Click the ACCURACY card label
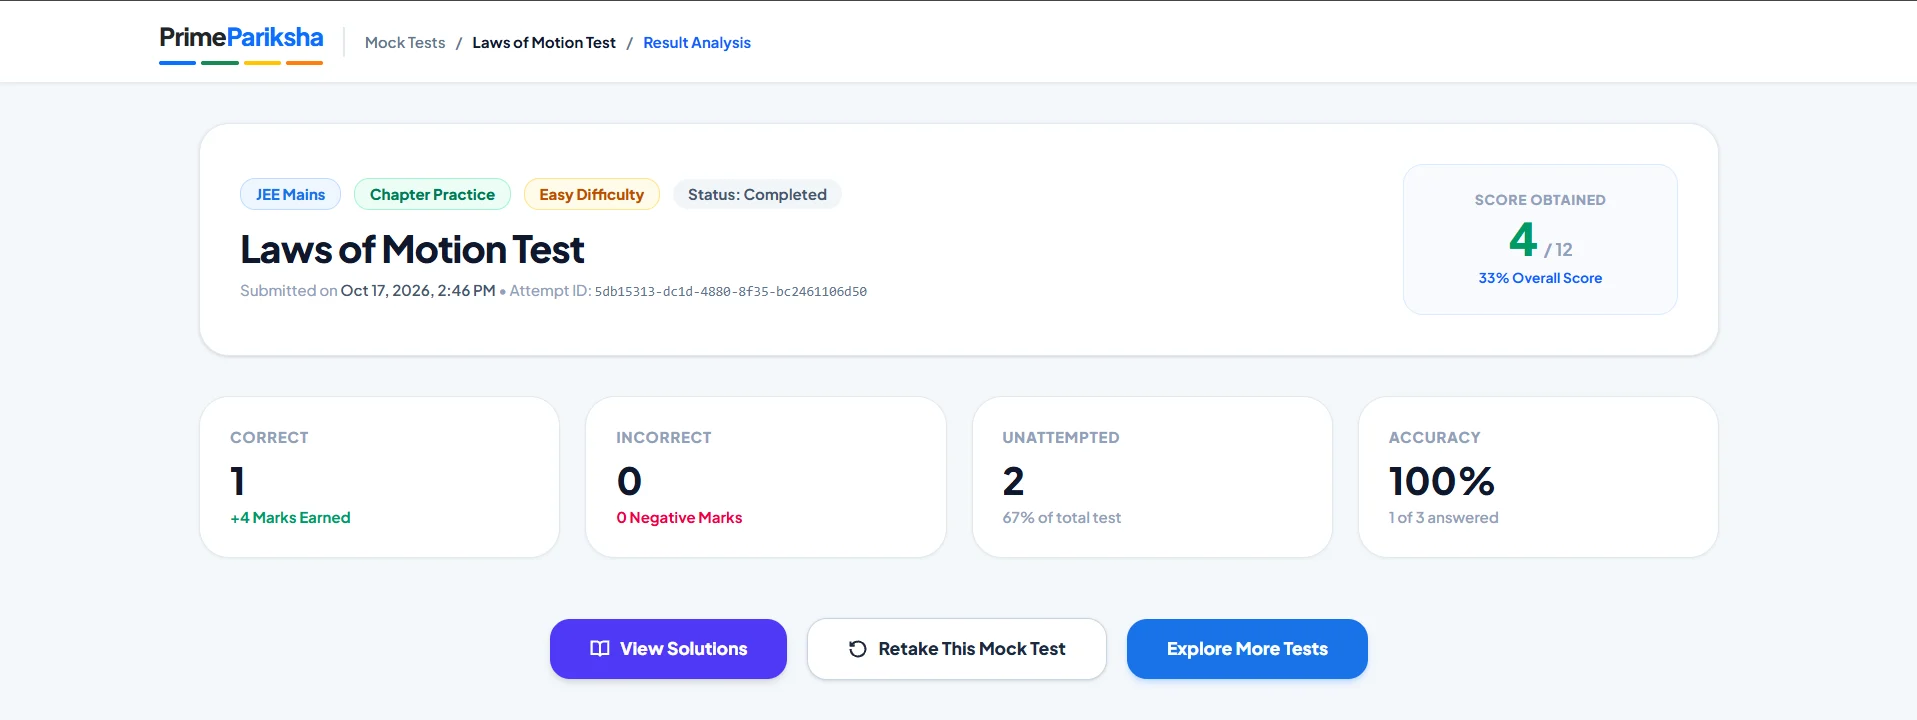Image resolution: width=1917 pixels, height=720 pixels. point(1434,438)
